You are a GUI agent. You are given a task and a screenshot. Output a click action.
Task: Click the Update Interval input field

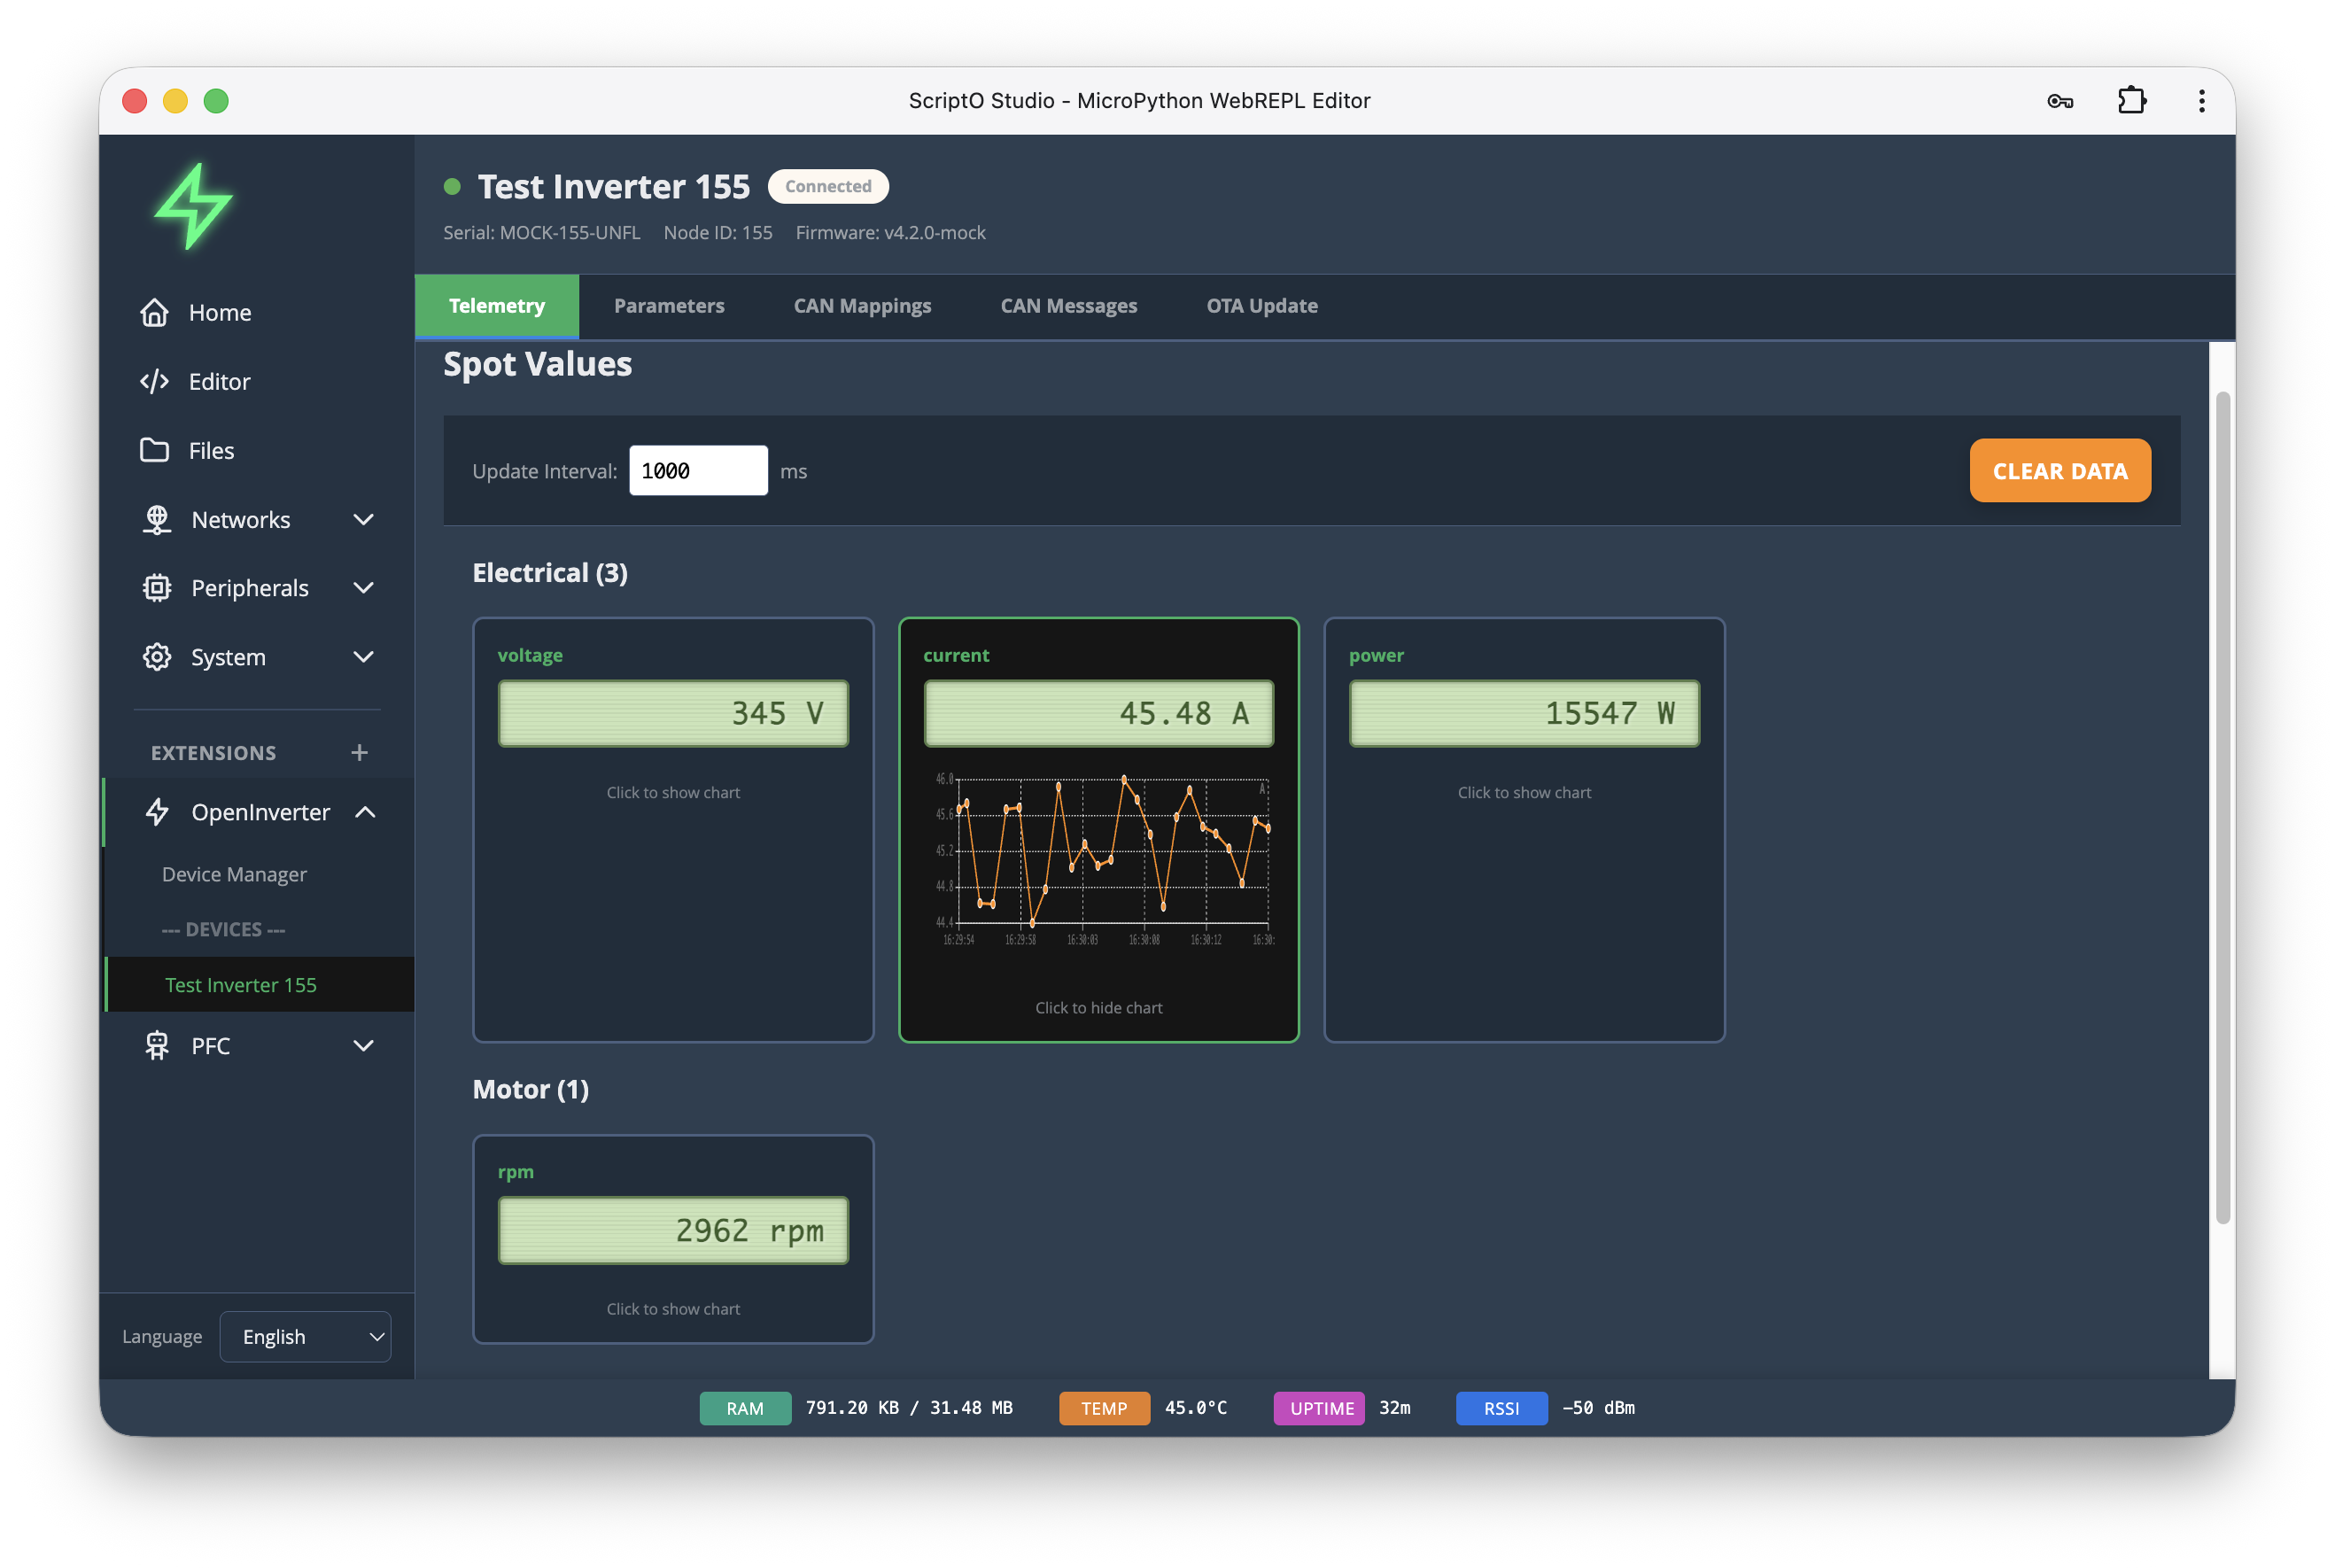point(698,471)
